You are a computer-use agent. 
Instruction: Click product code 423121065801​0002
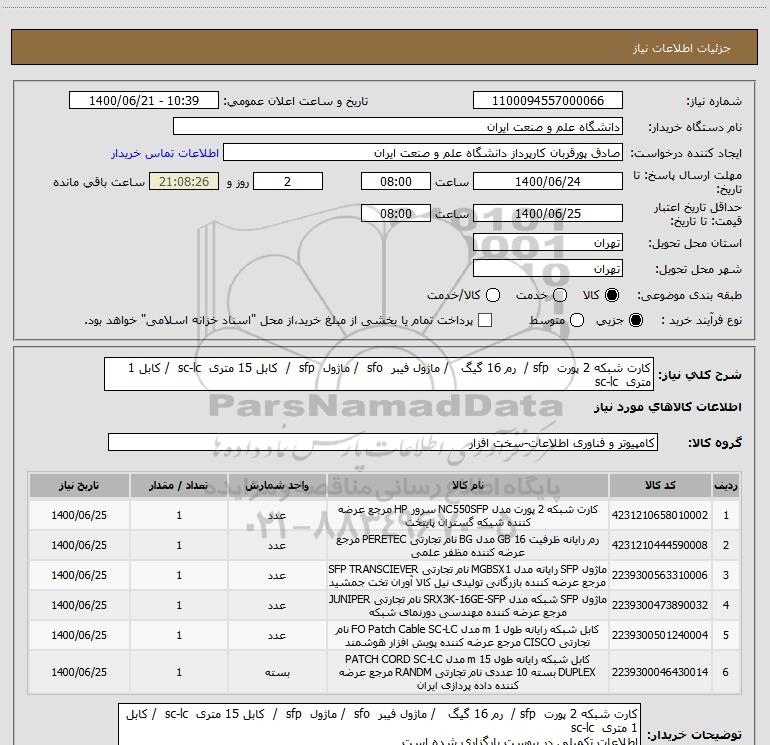(x=660, y=515)
